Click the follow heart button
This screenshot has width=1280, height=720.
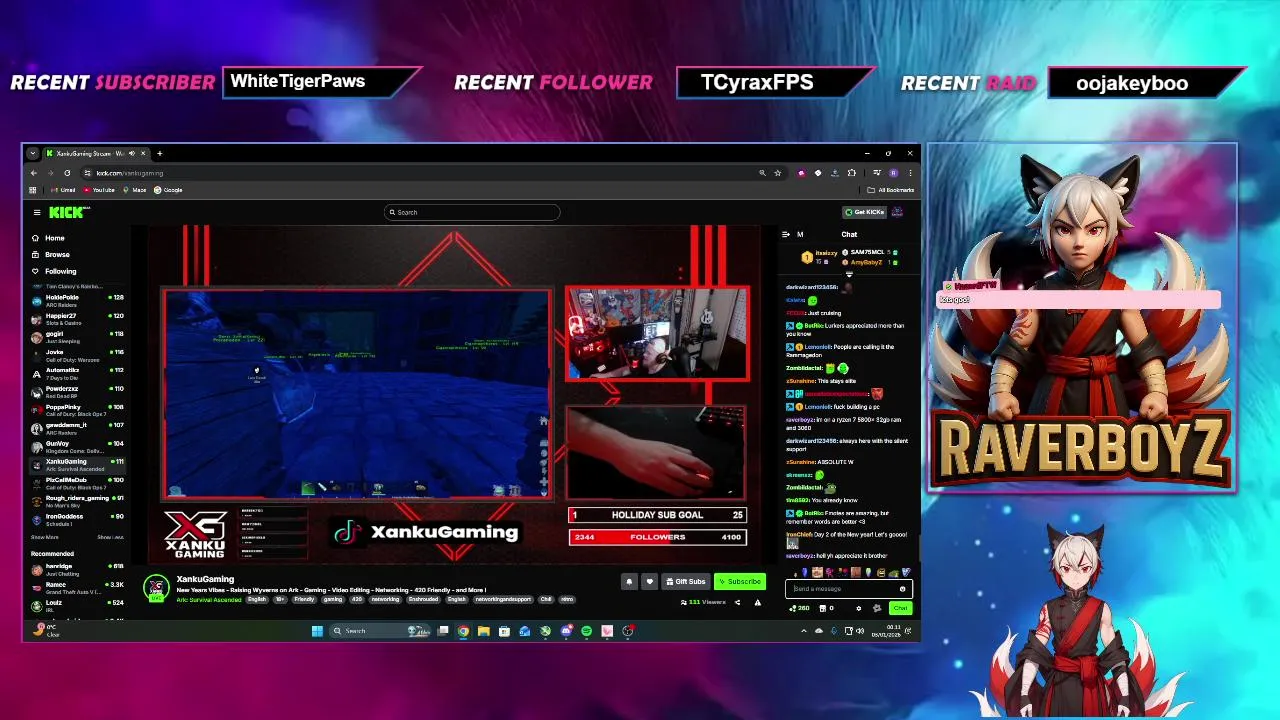point(649,582)
